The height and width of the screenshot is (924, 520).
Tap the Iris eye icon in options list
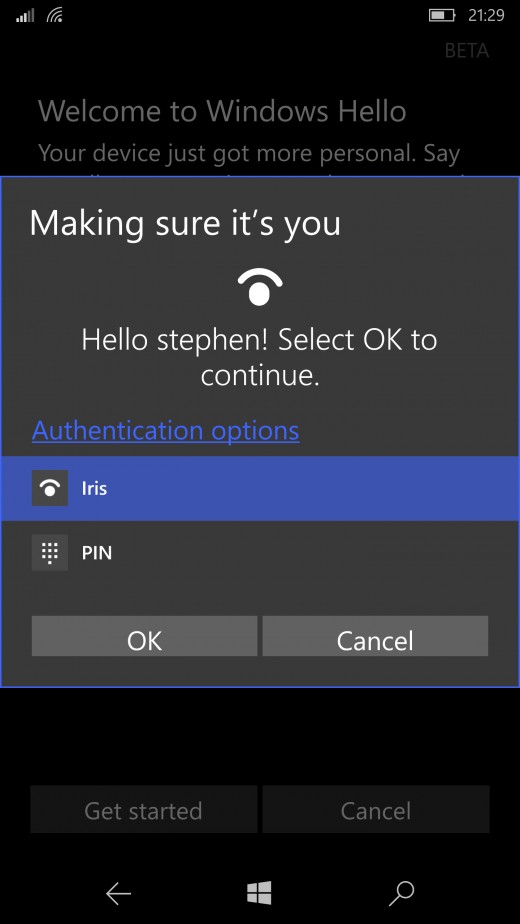pos(50,488)
